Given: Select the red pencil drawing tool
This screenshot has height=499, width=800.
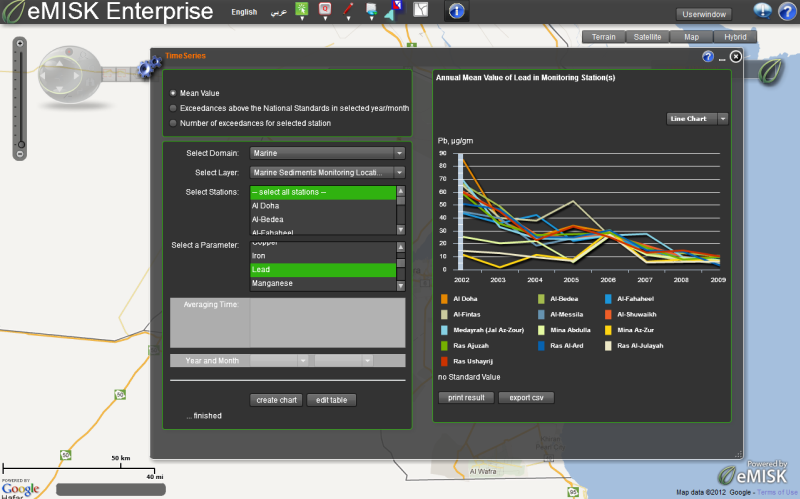Looking at the screenshot, I should coord(348,8).
